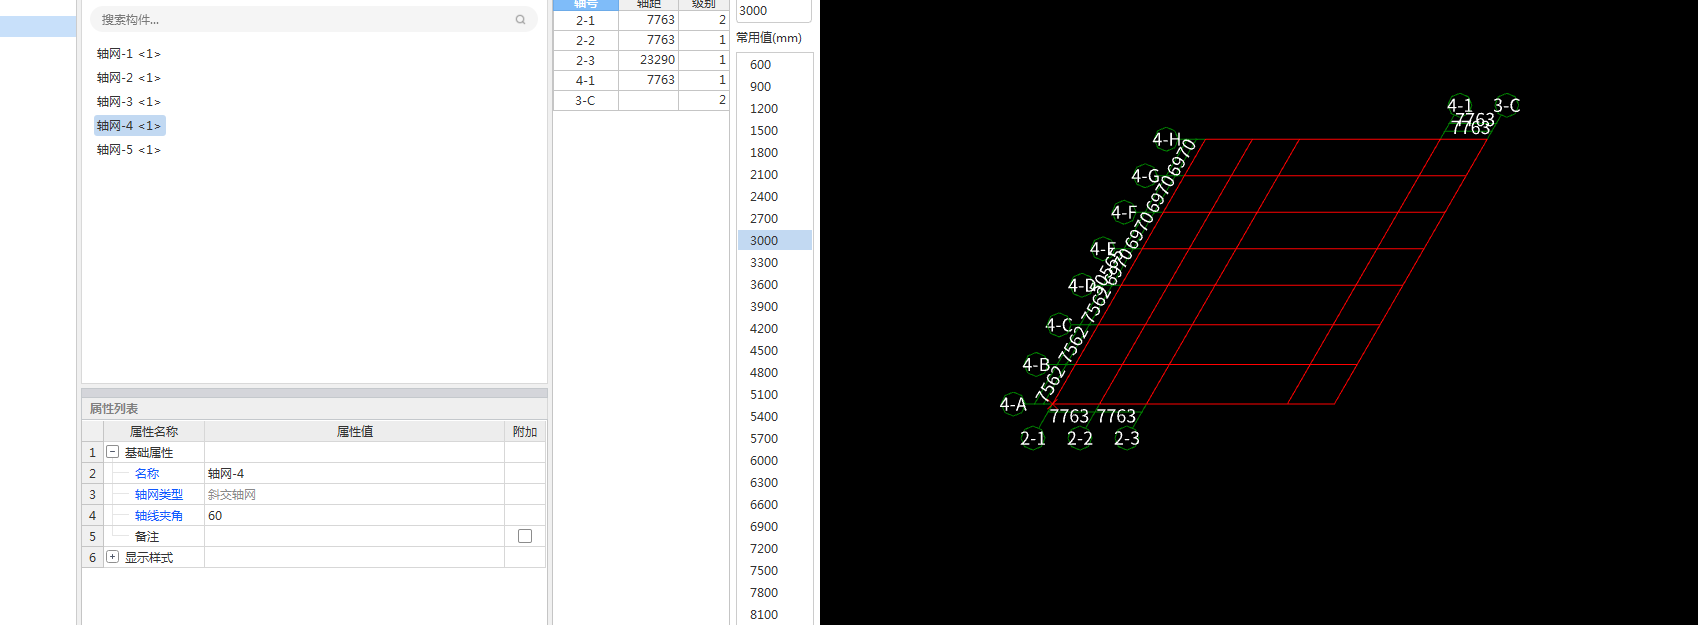Viewport: 1698px width, 625px height.
Task: Collapse the 基础属性 property group
Action: (x=113, y=452)
